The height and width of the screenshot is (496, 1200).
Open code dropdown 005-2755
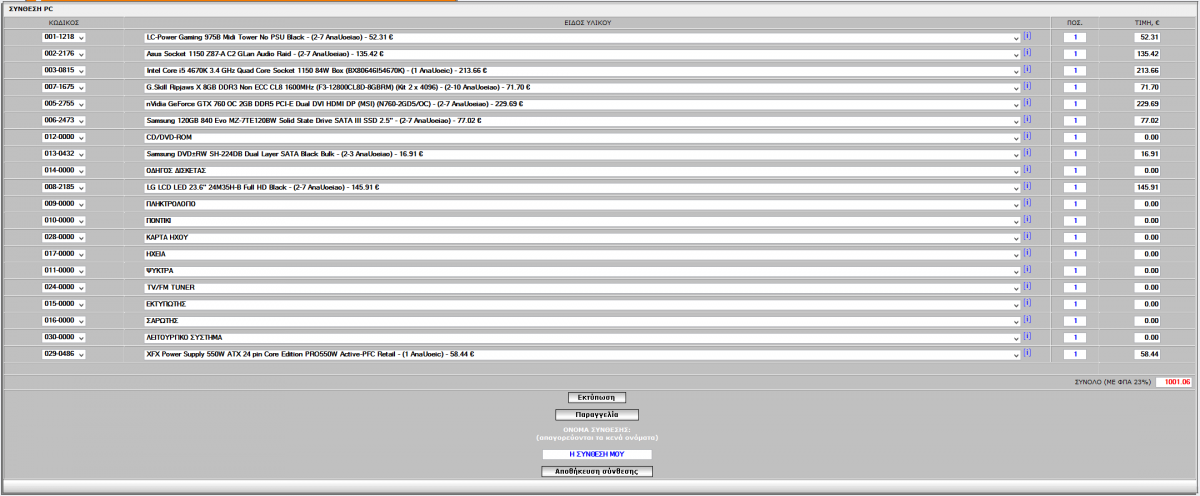point(64,104)
